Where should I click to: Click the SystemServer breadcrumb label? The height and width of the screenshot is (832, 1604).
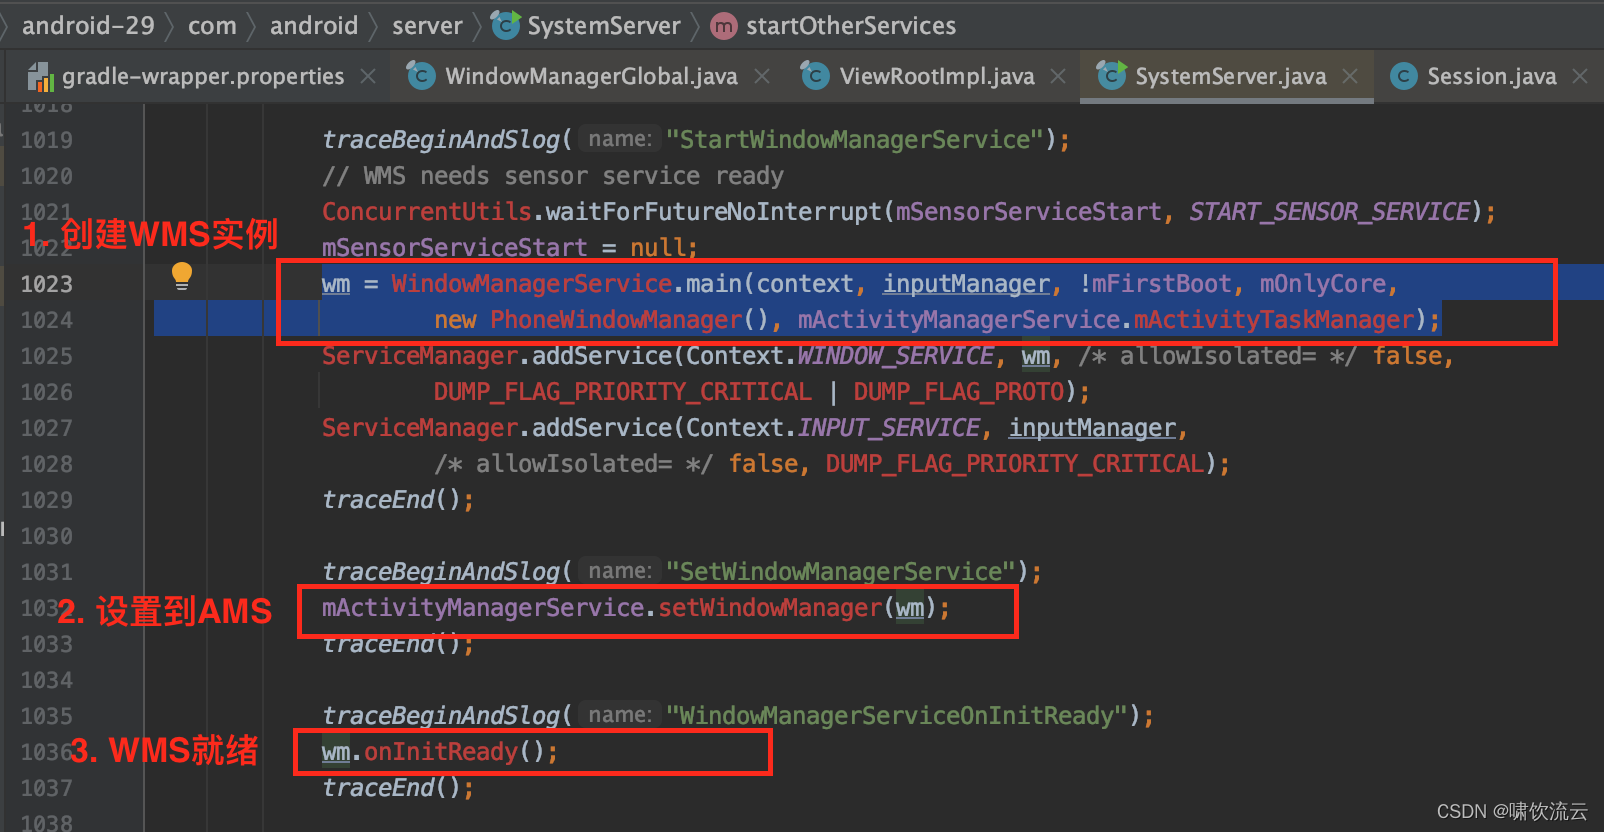click(x=604, y=25)
